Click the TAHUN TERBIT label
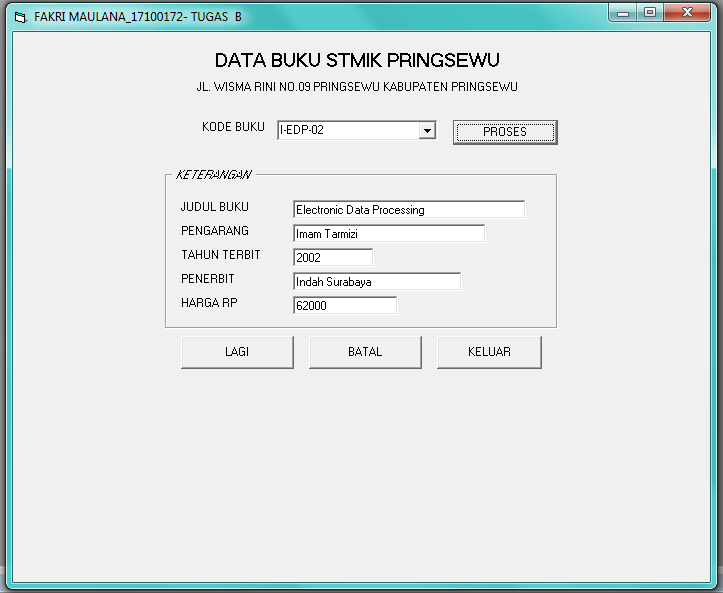 click(221, 255)
